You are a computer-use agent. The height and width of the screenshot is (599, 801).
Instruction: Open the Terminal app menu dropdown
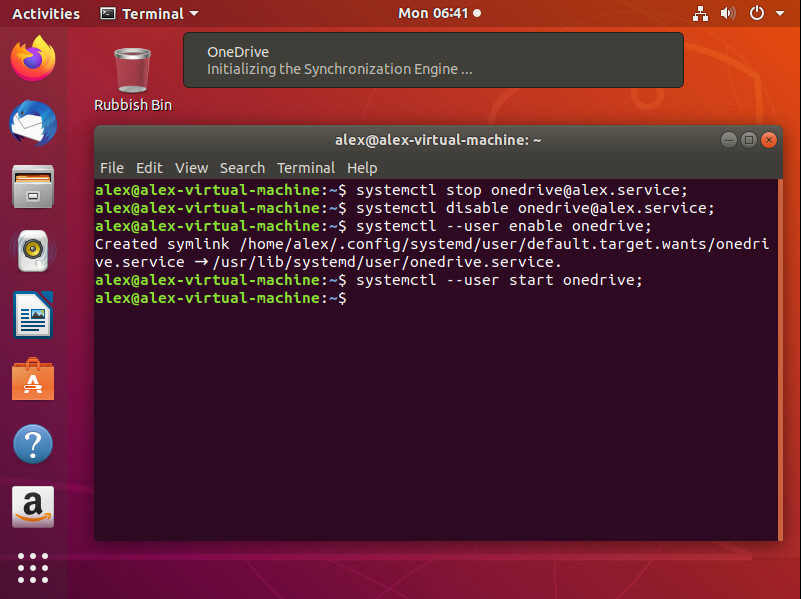pos(149,14)
